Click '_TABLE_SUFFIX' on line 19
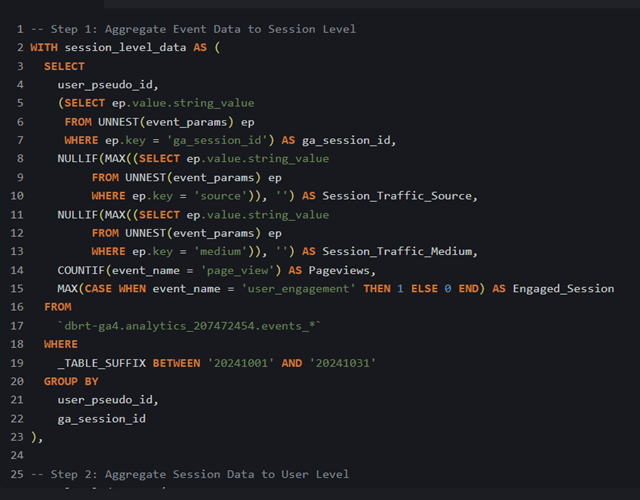This screenshot has width=640, height=500. 102,363
